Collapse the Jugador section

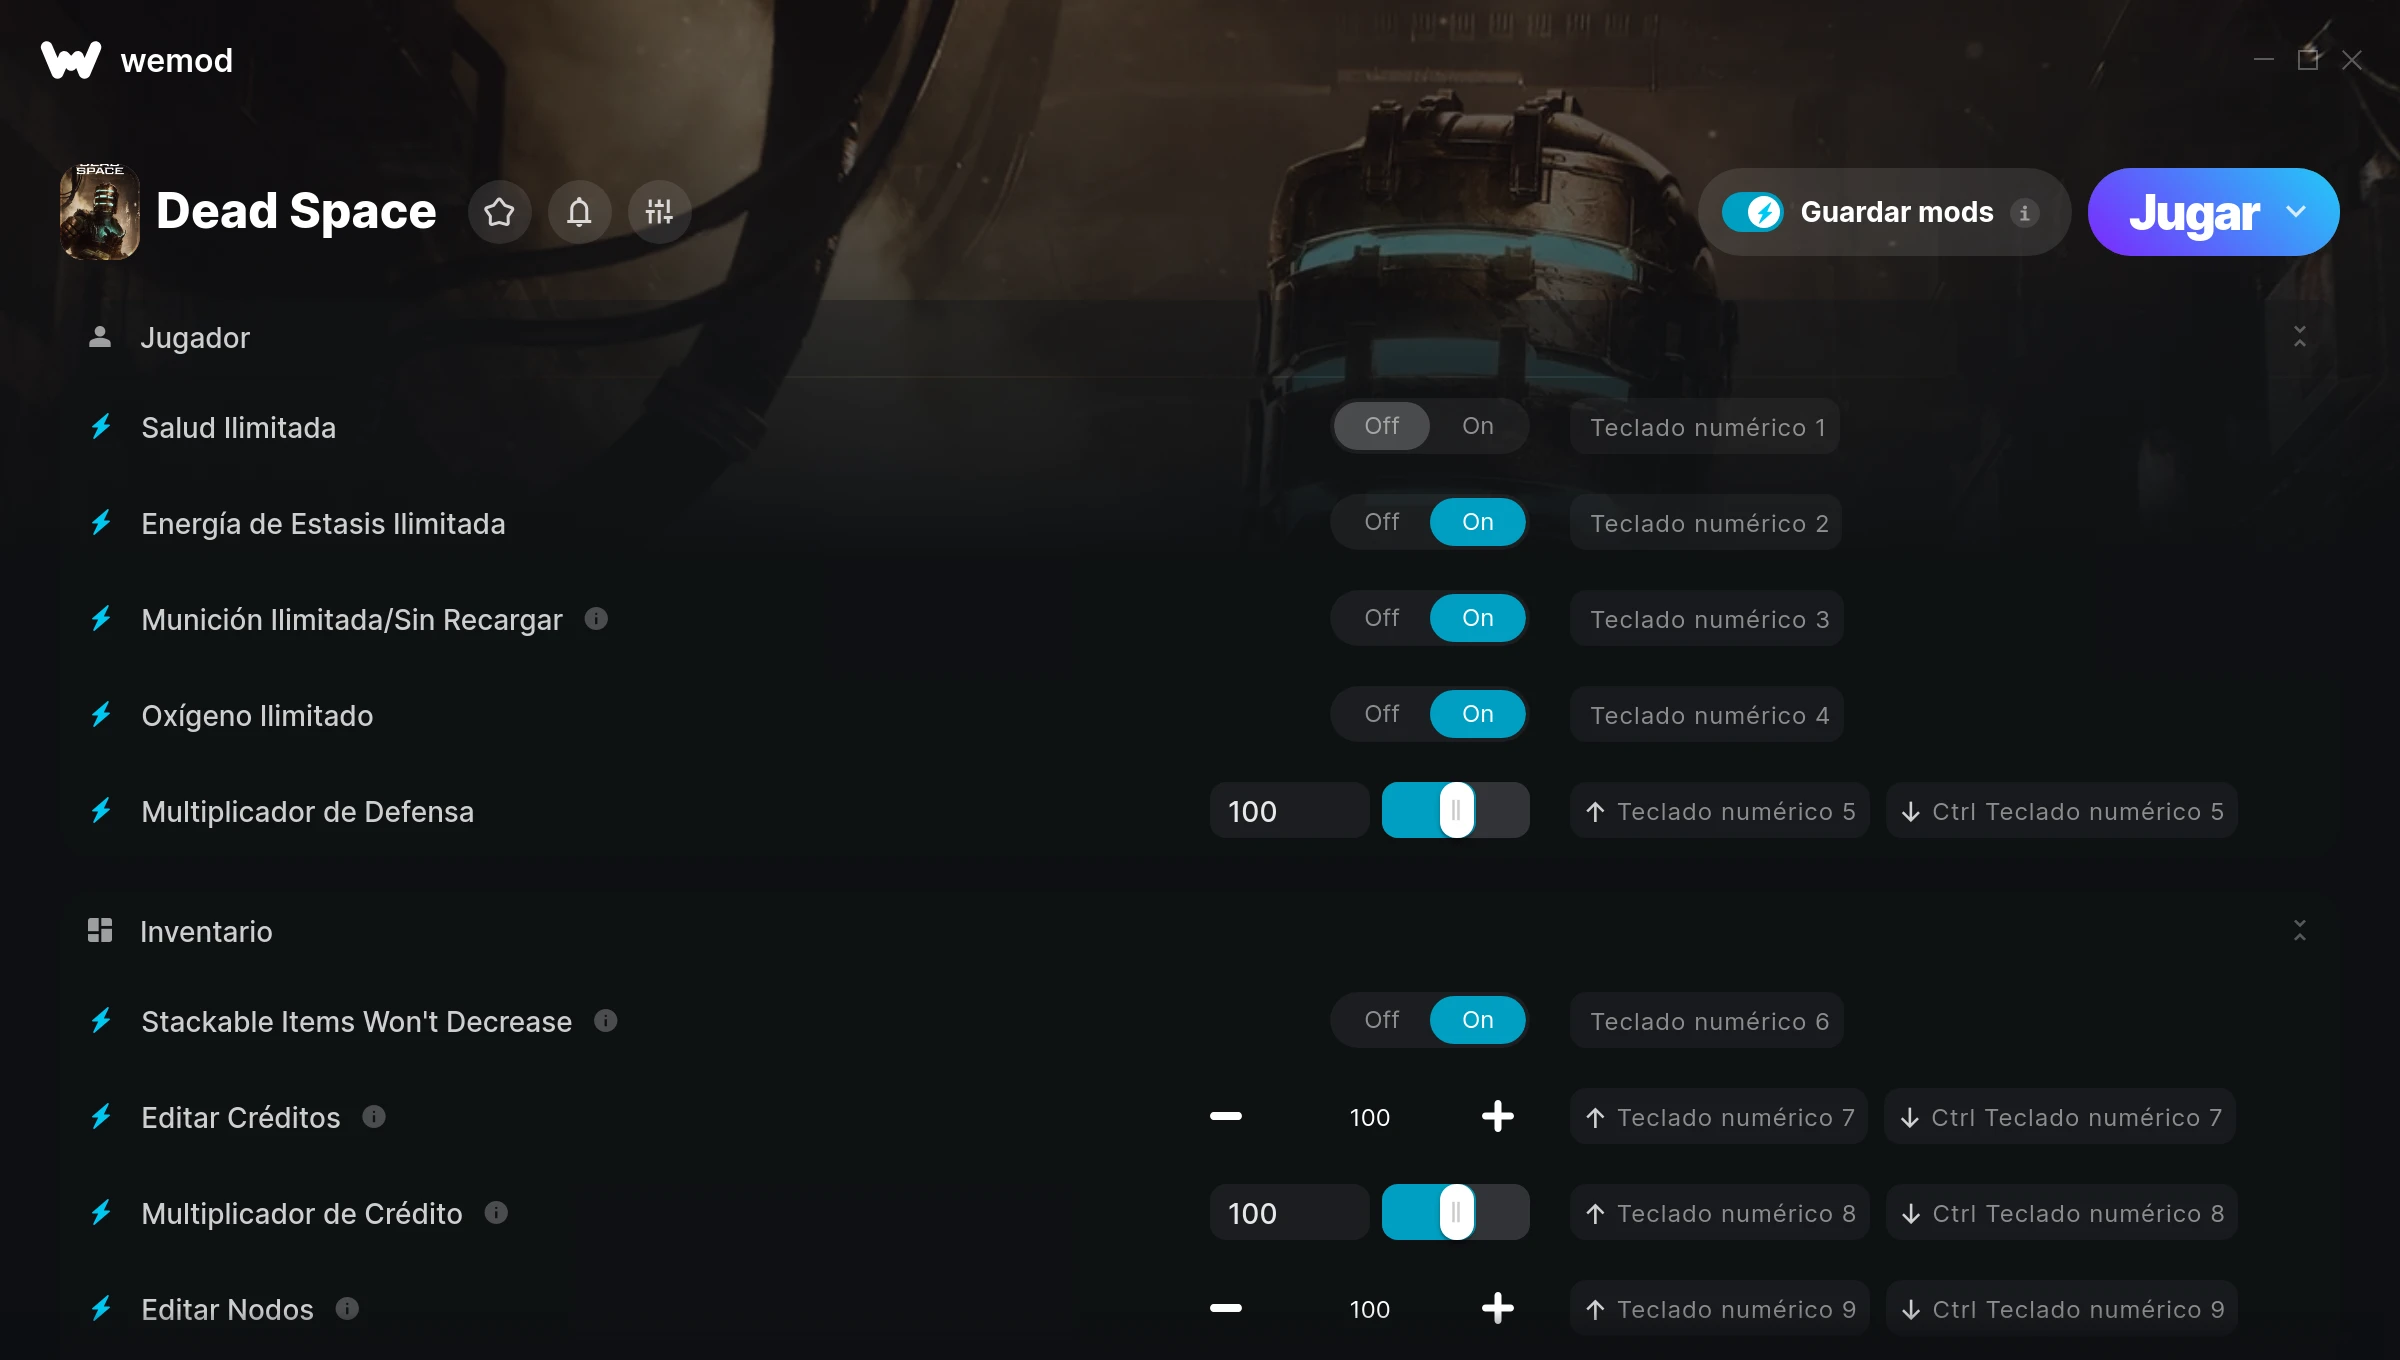tap(2300, 337)
